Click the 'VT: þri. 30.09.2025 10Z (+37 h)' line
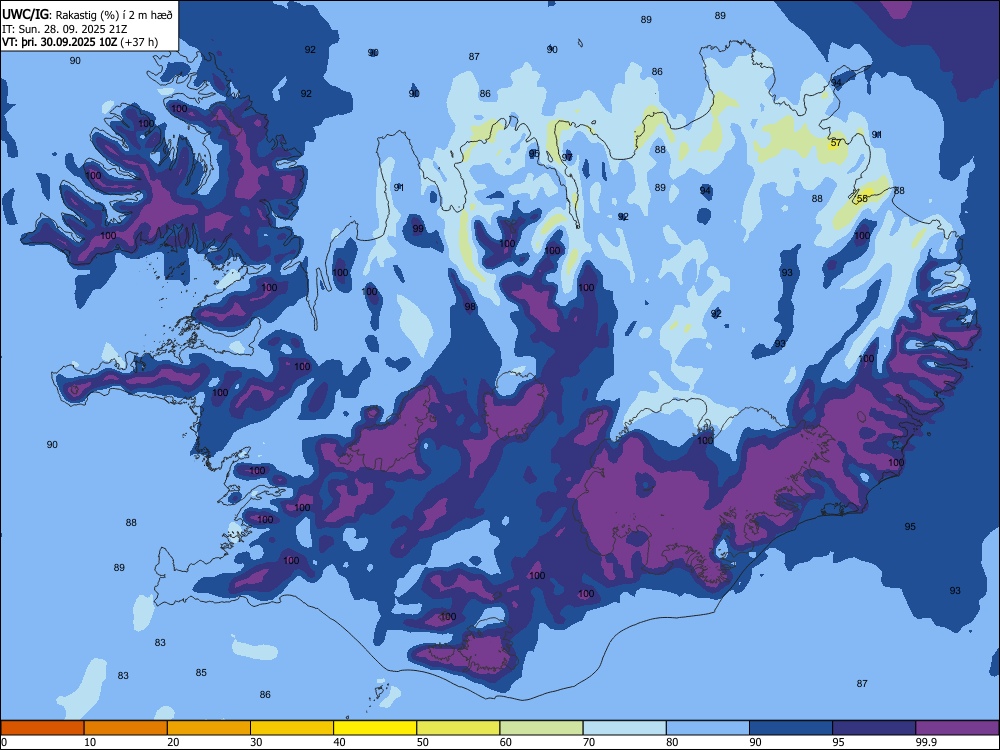This screenshot has height=750, width=1000. [80, 42]
